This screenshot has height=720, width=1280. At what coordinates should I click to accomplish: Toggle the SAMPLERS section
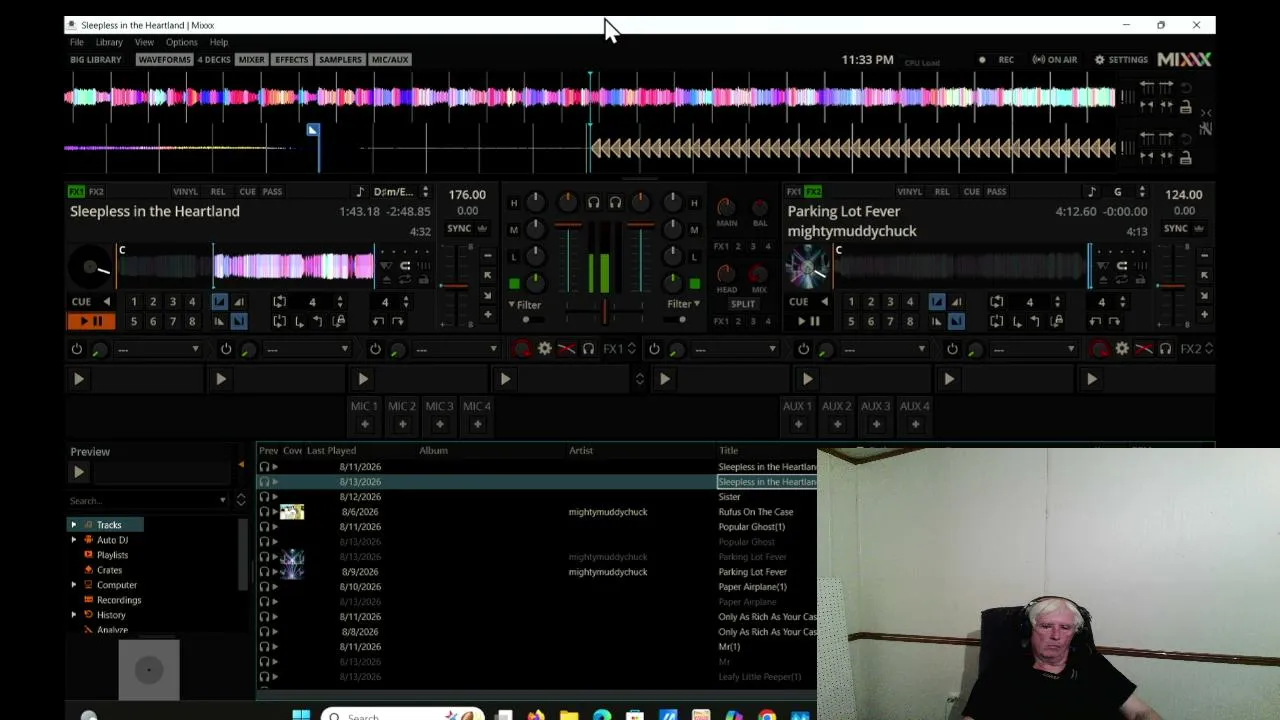coord(340,60)
